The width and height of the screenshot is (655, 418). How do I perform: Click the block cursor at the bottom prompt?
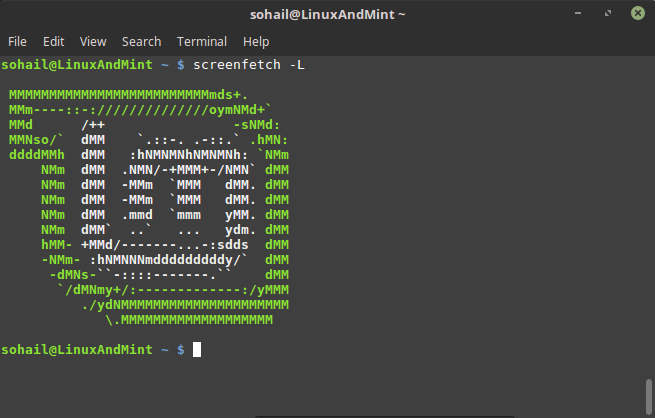coord(197,350)
